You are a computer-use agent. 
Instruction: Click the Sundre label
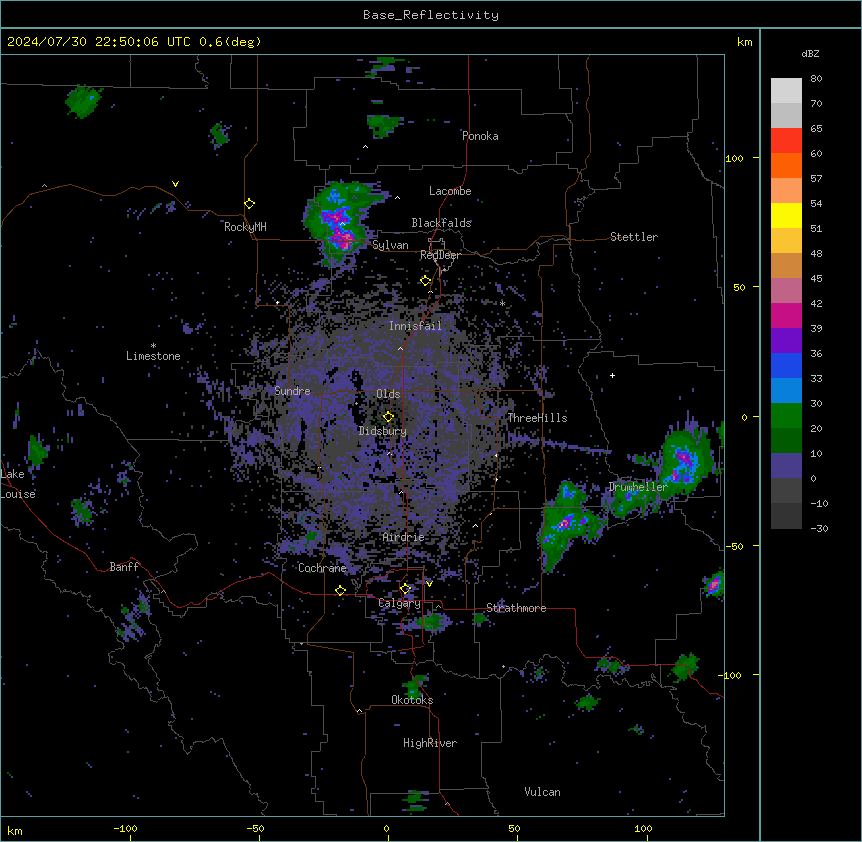pos(292,391)
